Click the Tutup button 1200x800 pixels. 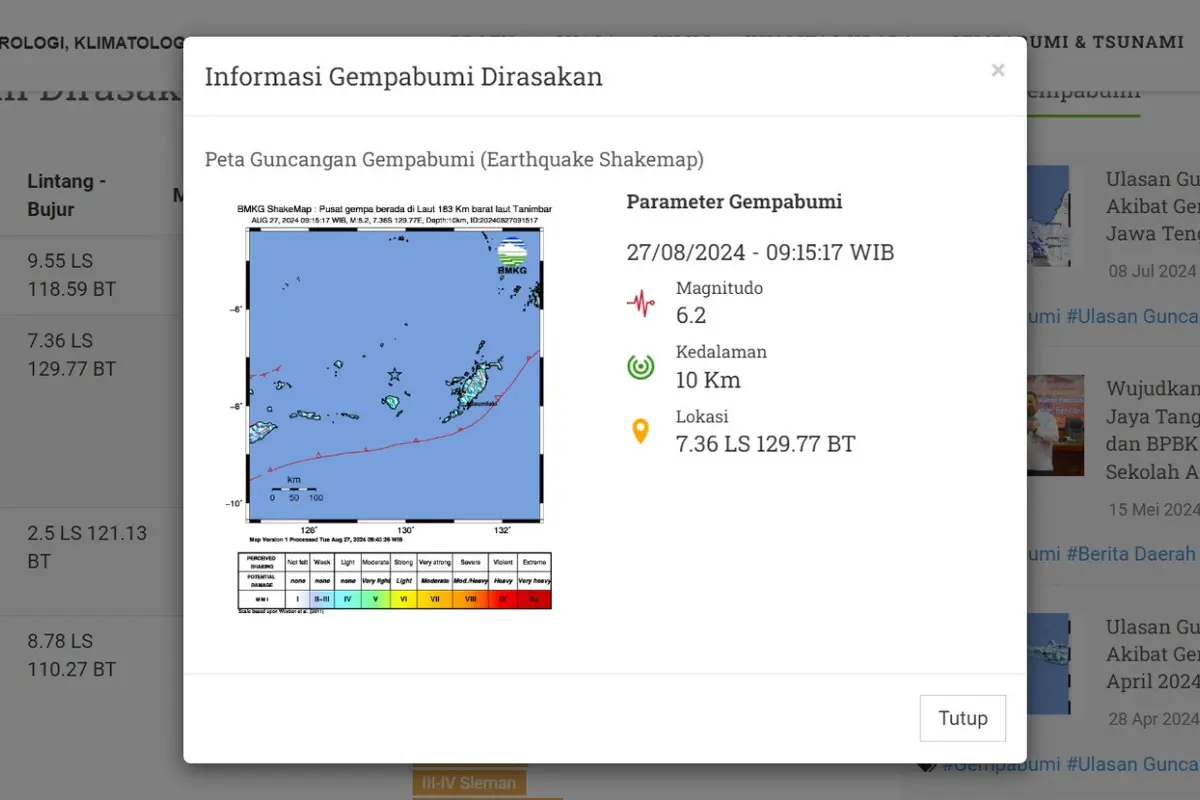point(963,718)
